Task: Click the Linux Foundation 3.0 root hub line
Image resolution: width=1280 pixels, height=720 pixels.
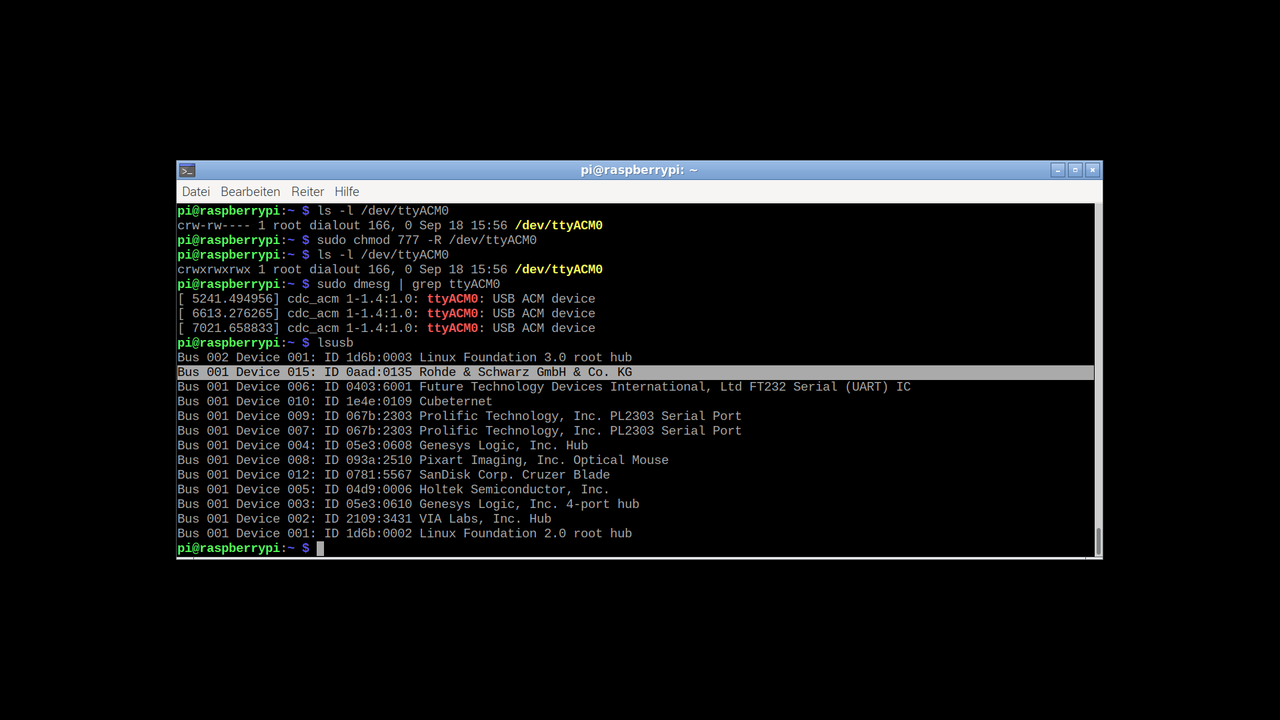Action: [x=404, y=357]
